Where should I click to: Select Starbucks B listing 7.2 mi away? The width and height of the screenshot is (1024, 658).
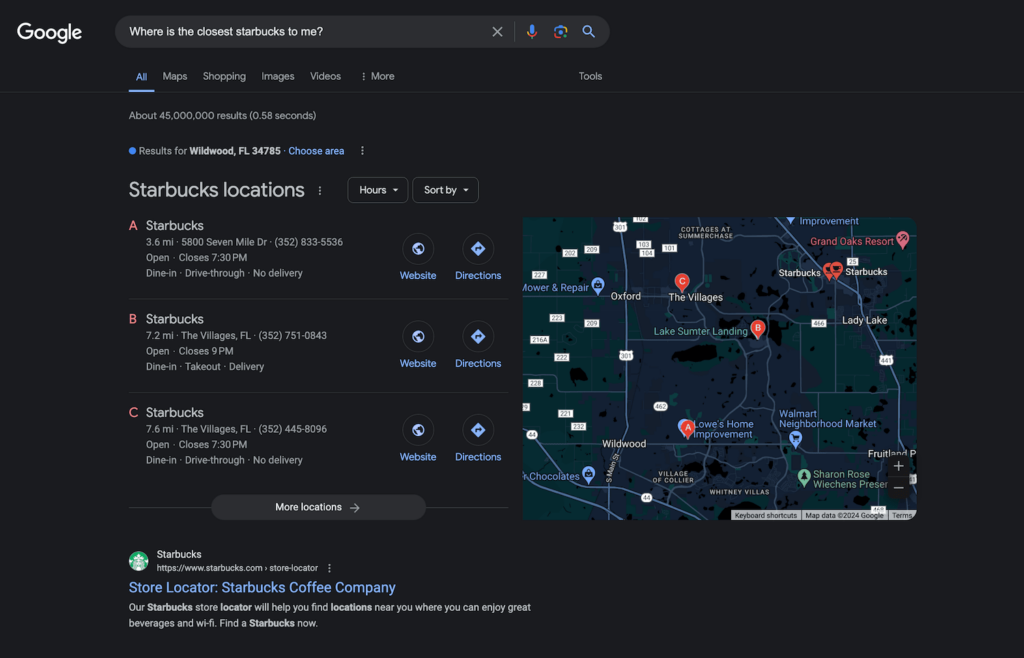261,343
